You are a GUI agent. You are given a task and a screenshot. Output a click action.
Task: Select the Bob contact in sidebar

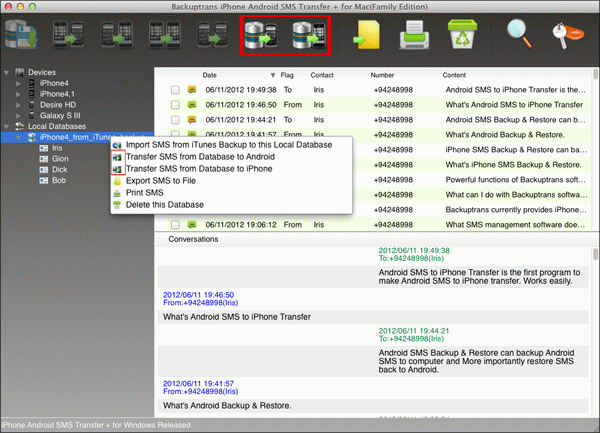coord(59,180)
